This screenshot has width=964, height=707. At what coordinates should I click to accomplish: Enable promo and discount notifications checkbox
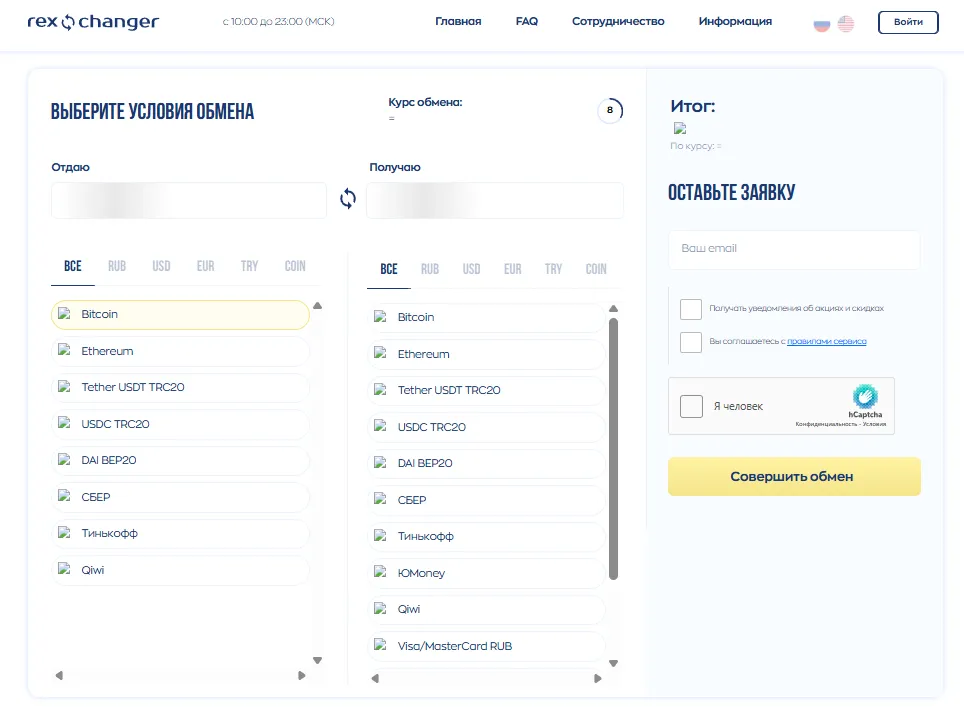pyautogui.click(x=691, y=309)
